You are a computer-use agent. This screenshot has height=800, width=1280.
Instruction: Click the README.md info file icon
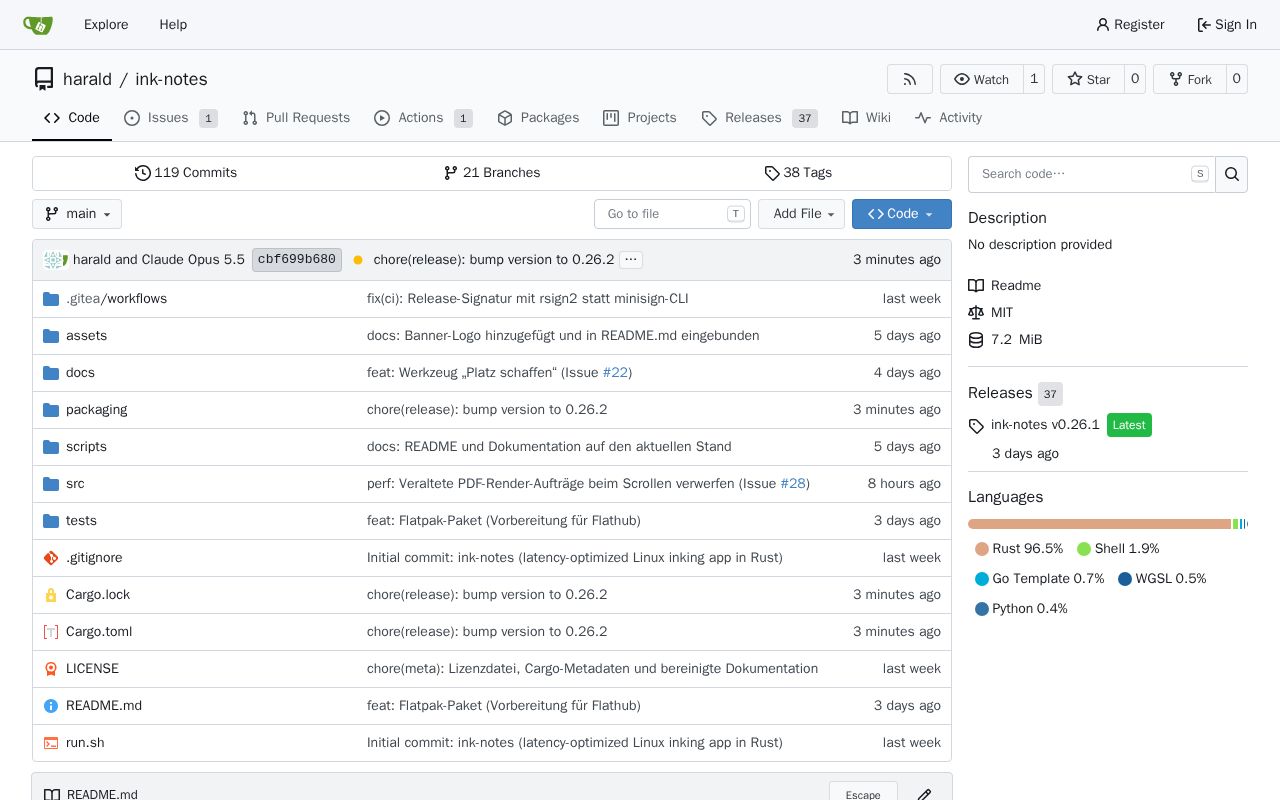51,706
